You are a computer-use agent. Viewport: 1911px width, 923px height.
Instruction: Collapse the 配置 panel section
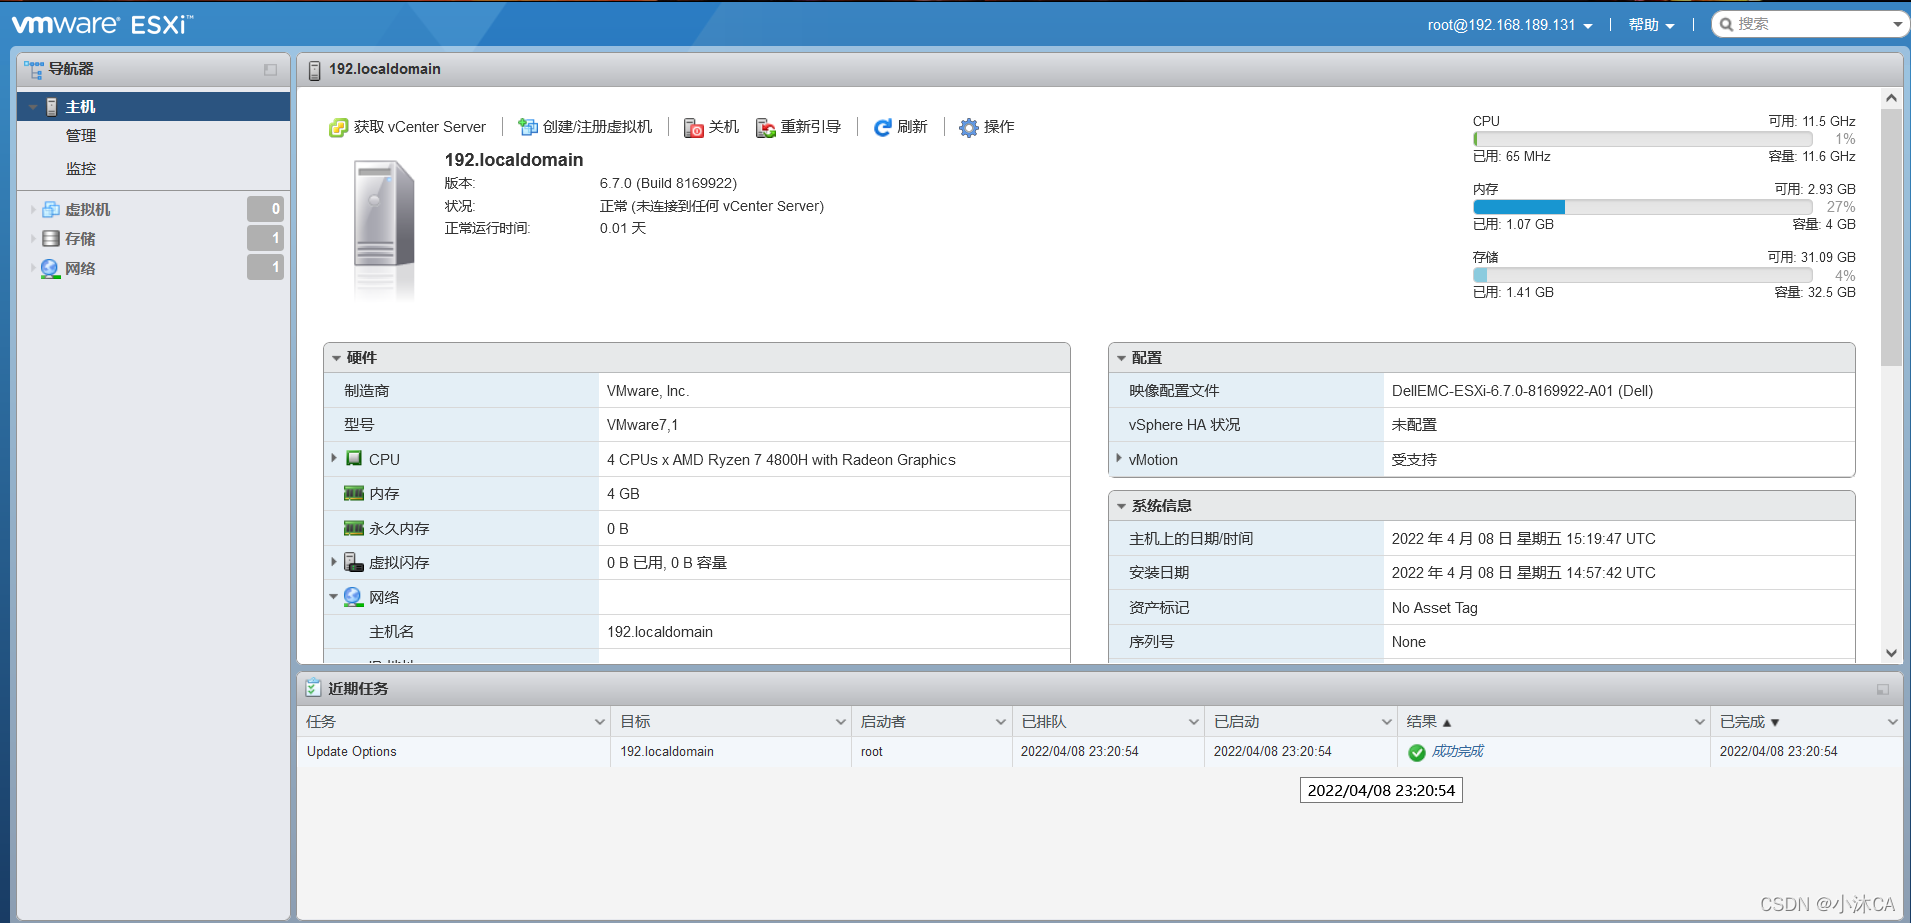point(1122,358)
